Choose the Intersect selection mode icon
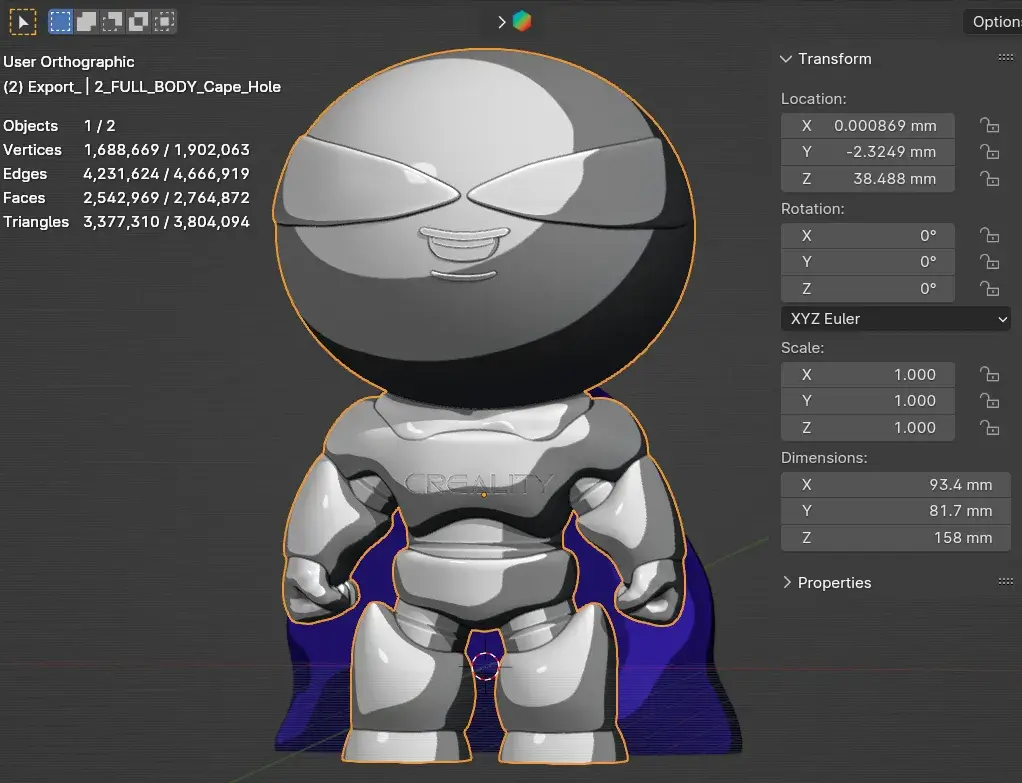The height and width of the screenshot is (783, 1022). tap(165, 20)
